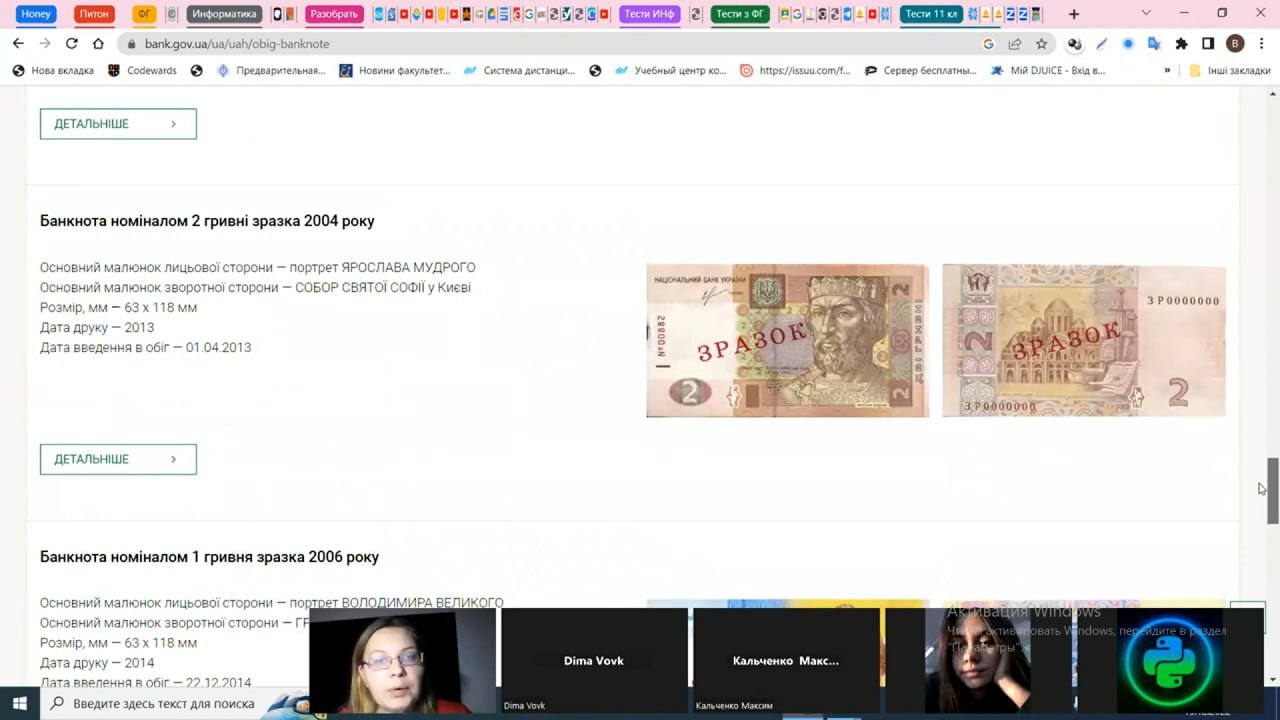Open the ФГ tab group
The width and height of the screenshot is (1280, 720).
tap(144, 14)
